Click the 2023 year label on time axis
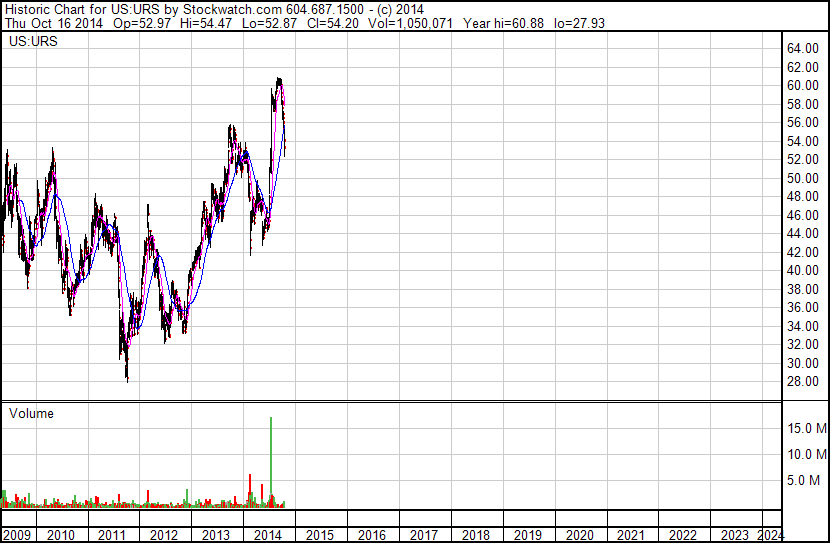 [x=735, y=535]
